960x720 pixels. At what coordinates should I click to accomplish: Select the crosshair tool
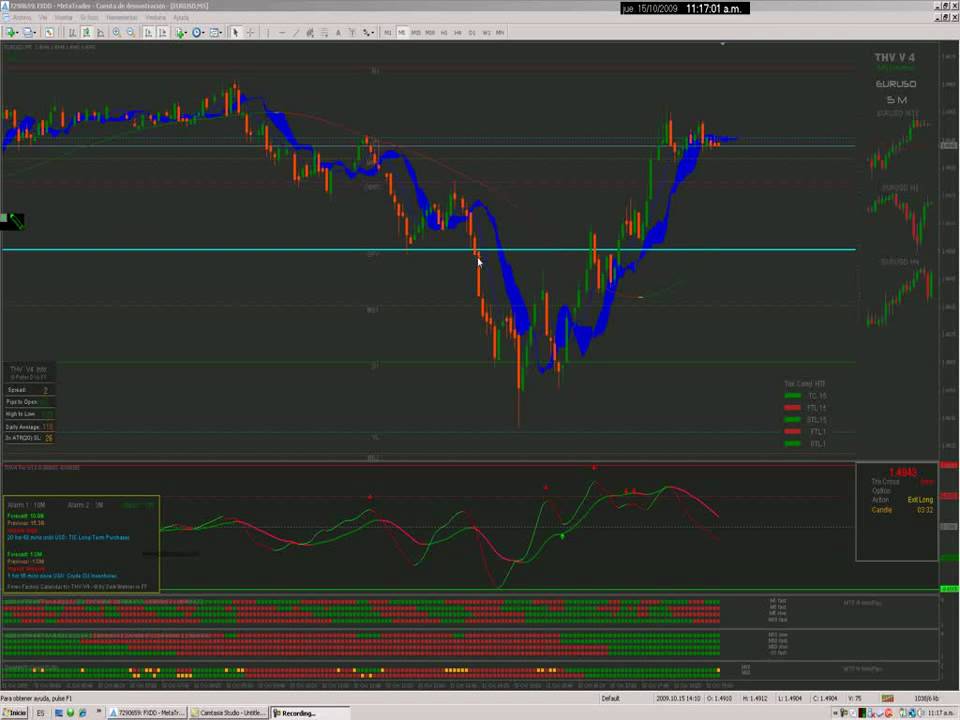point(250,32)
